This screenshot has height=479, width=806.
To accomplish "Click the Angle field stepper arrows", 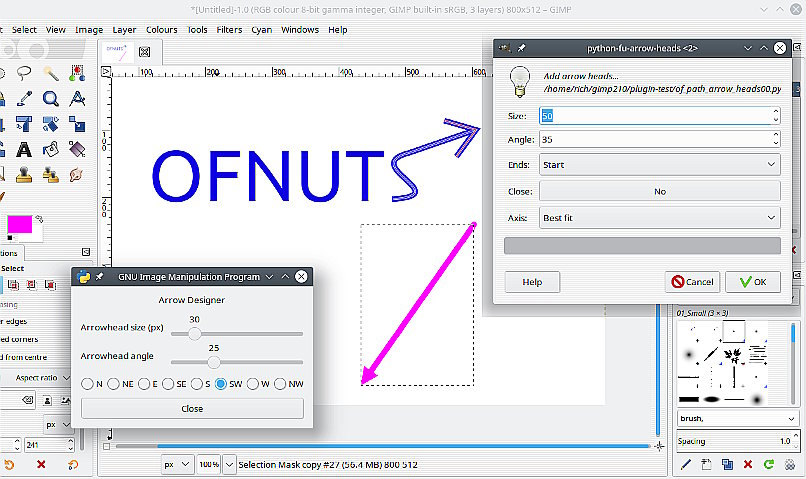I will [776, 139].
